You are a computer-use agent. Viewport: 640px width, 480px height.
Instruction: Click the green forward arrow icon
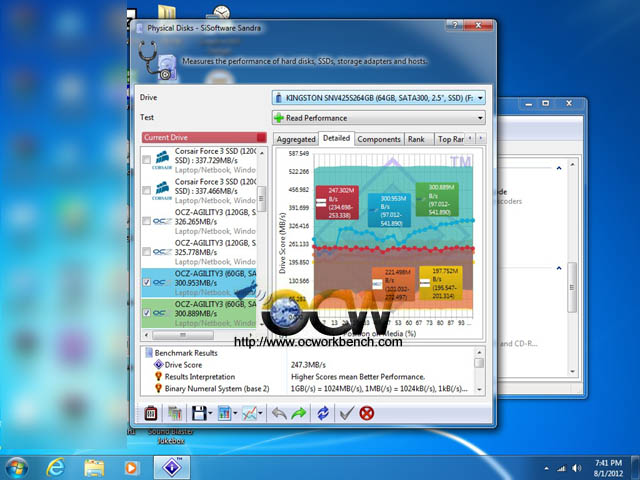tap(299, 413)
